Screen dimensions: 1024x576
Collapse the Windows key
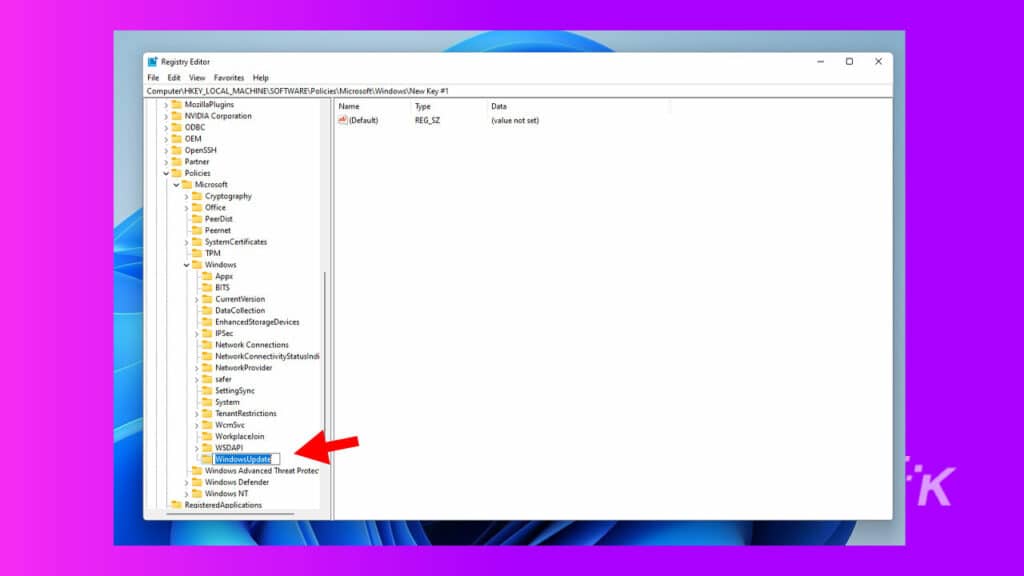(x=186, y=264)
